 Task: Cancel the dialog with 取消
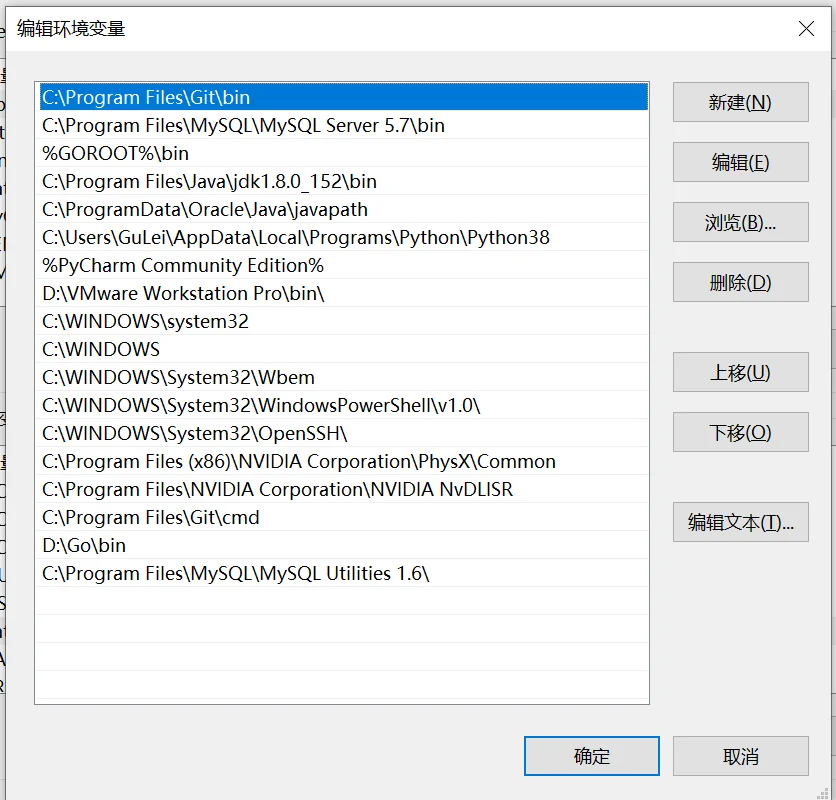tap(741, 756)
